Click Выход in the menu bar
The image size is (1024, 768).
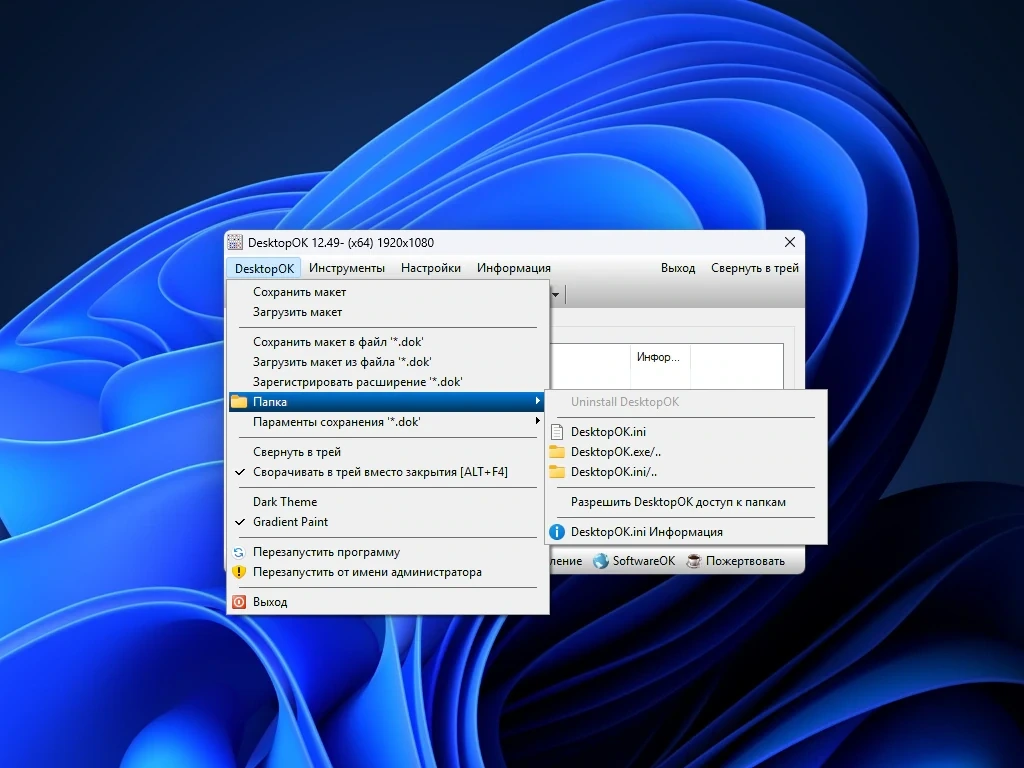pyautogui.click(x=678, y=268)
